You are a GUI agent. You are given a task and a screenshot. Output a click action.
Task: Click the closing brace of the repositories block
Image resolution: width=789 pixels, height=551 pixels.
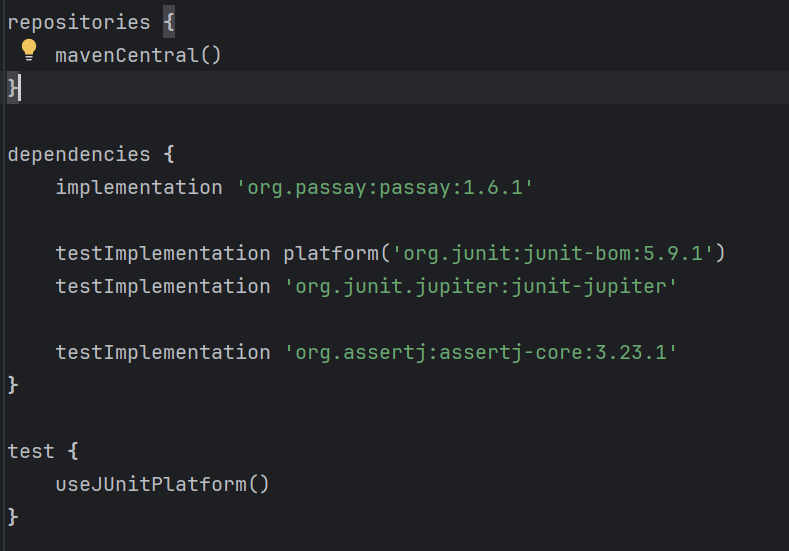point(13,89)
